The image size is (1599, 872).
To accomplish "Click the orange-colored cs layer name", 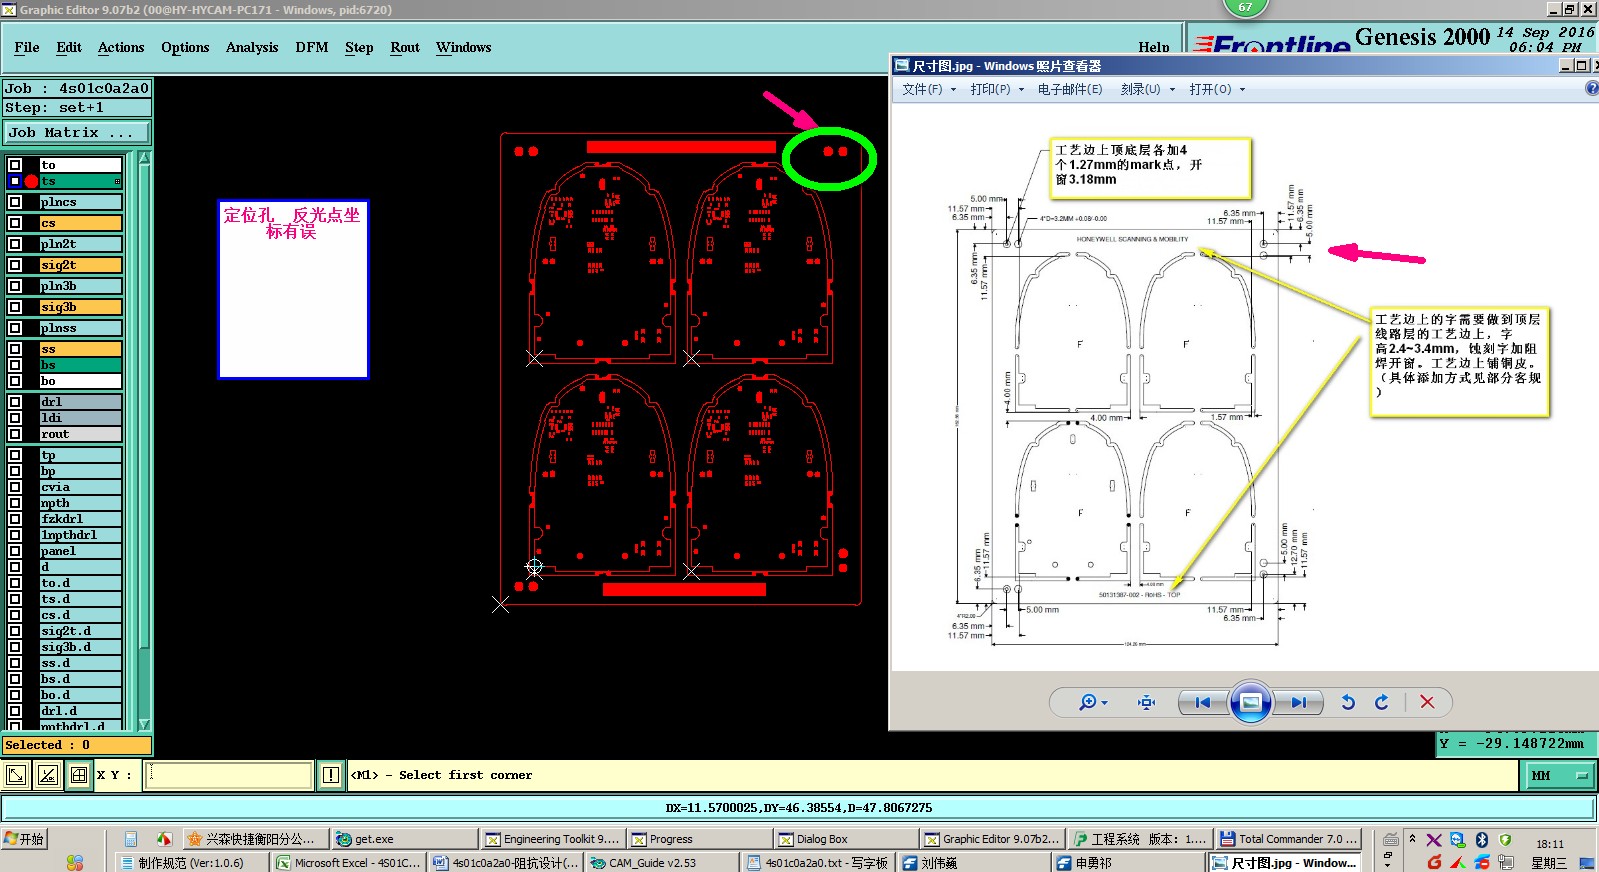I will coord(80,223).
